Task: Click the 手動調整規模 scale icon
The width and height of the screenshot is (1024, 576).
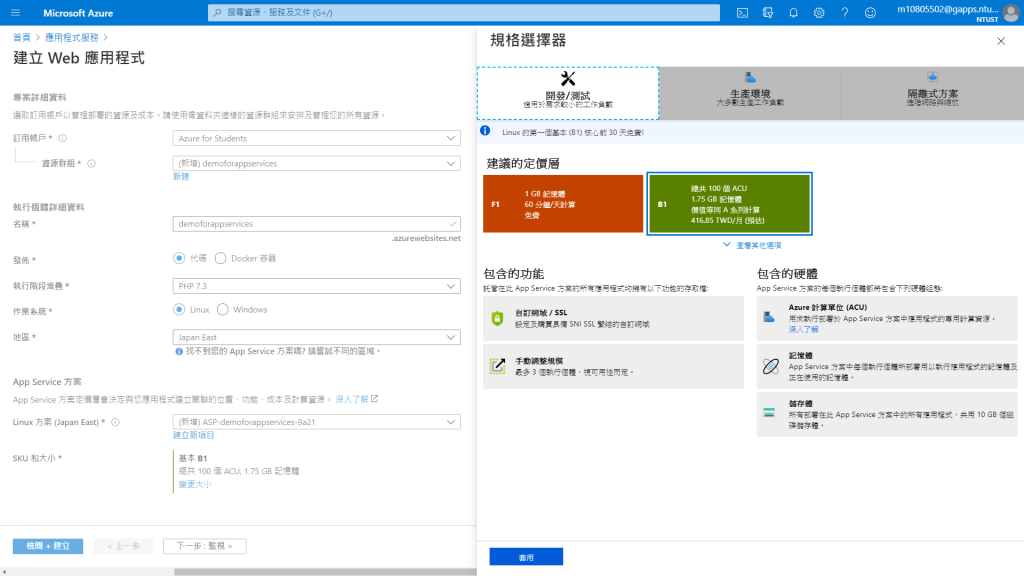Action: (498, 366)
